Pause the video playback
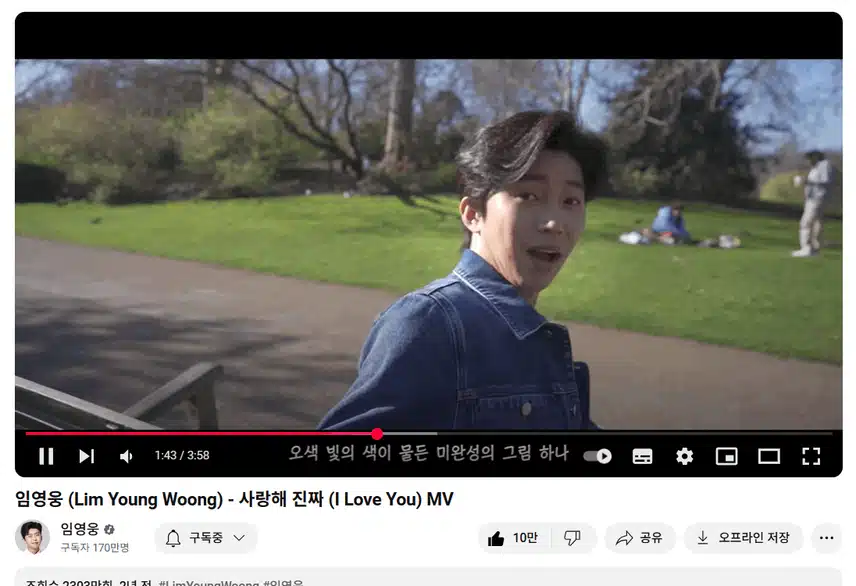 point(46,456)
